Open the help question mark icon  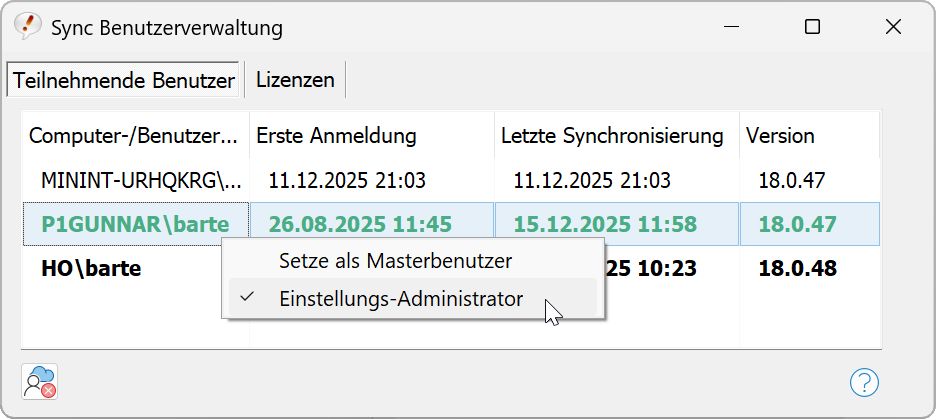click(864, 382)
